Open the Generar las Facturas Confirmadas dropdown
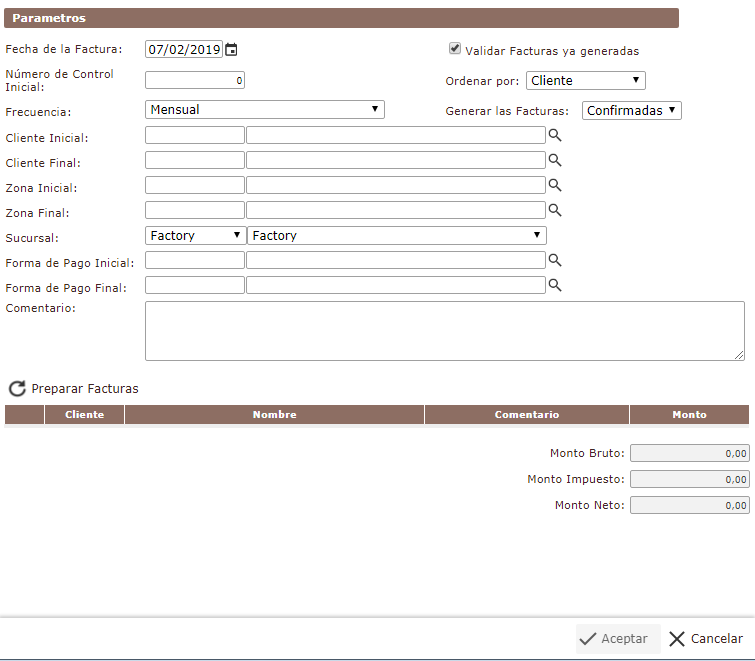This screenshot has height=661, width=755. tap(631, 111)
